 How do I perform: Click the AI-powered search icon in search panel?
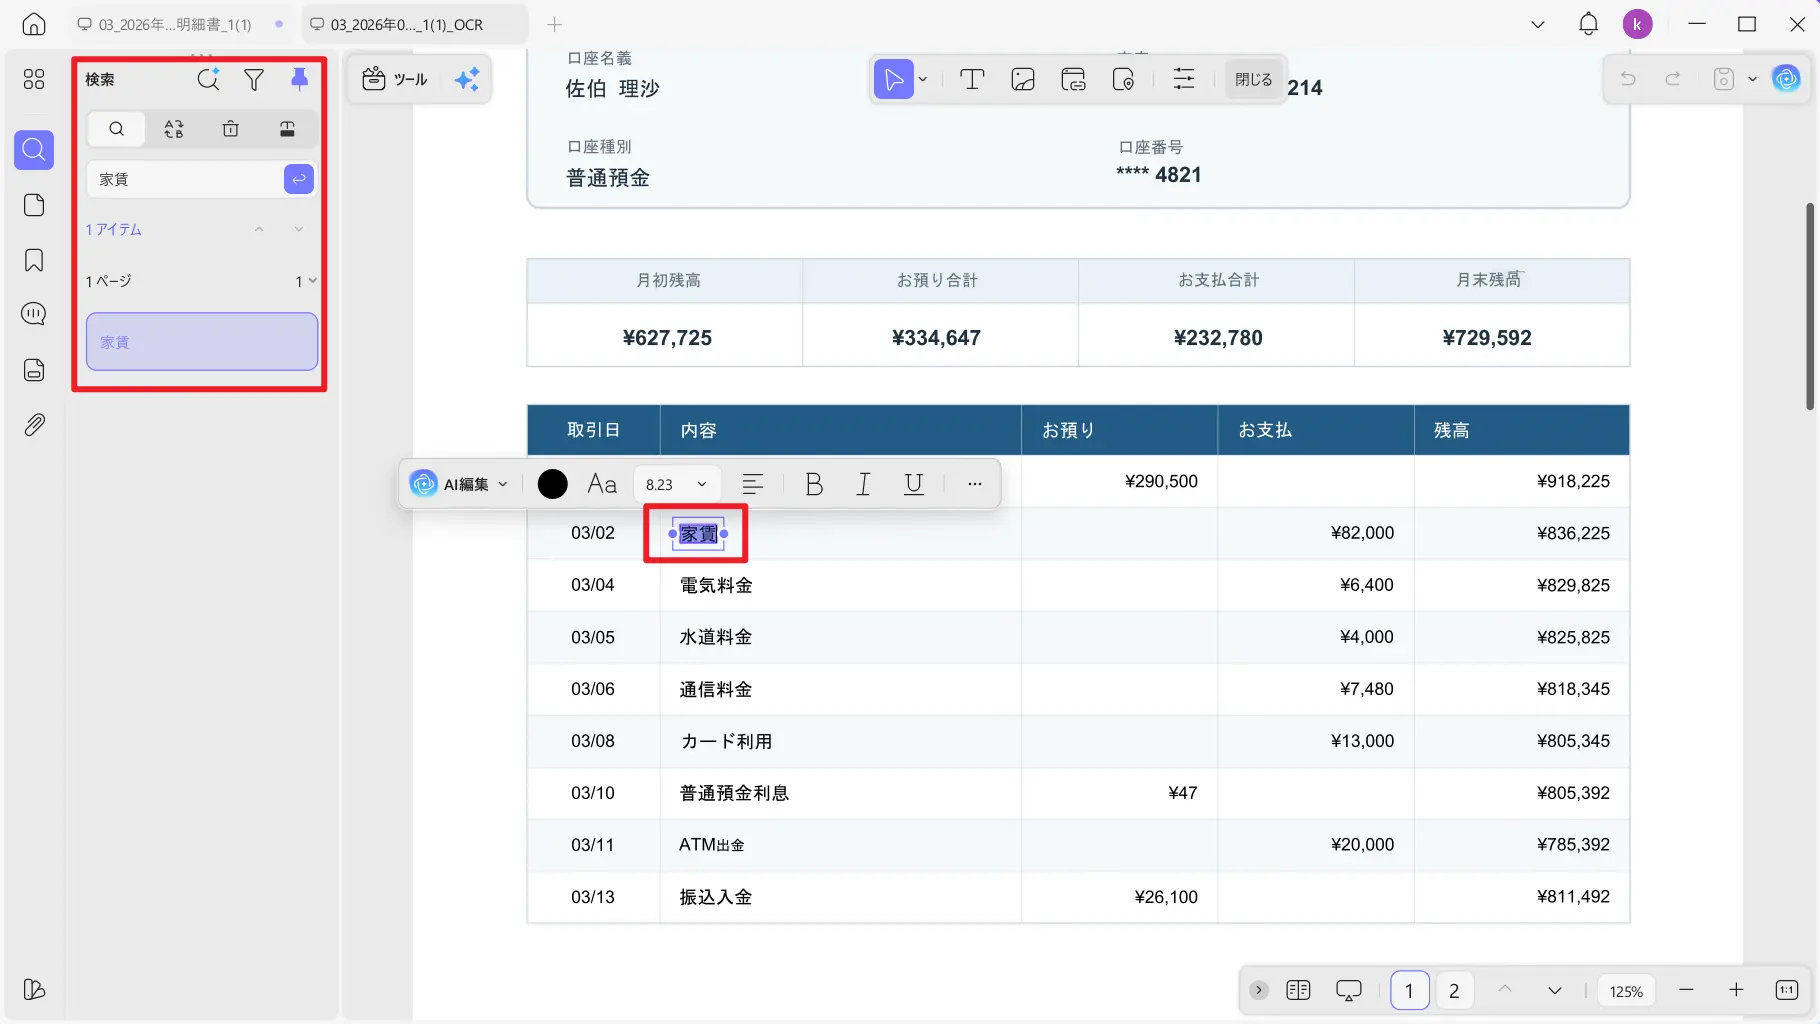tap(208, 79)
